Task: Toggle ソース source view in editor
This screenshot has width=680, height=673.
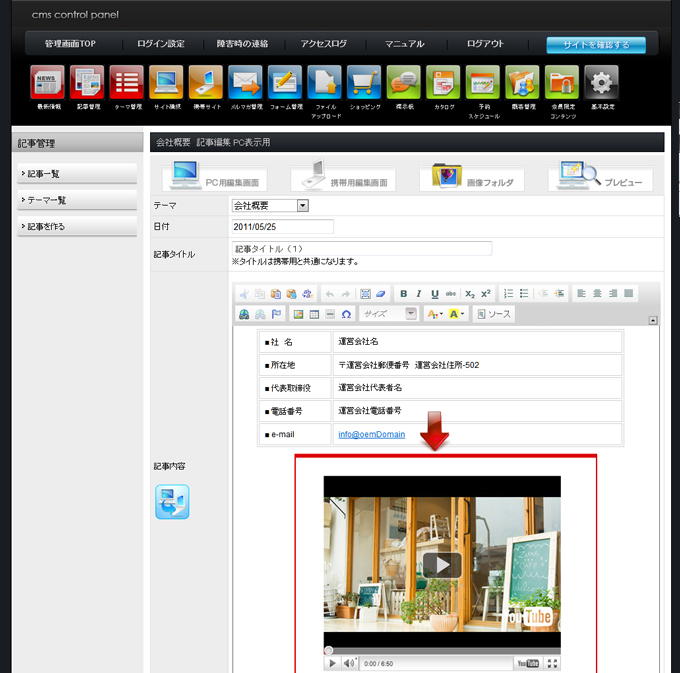Action: 494,314
